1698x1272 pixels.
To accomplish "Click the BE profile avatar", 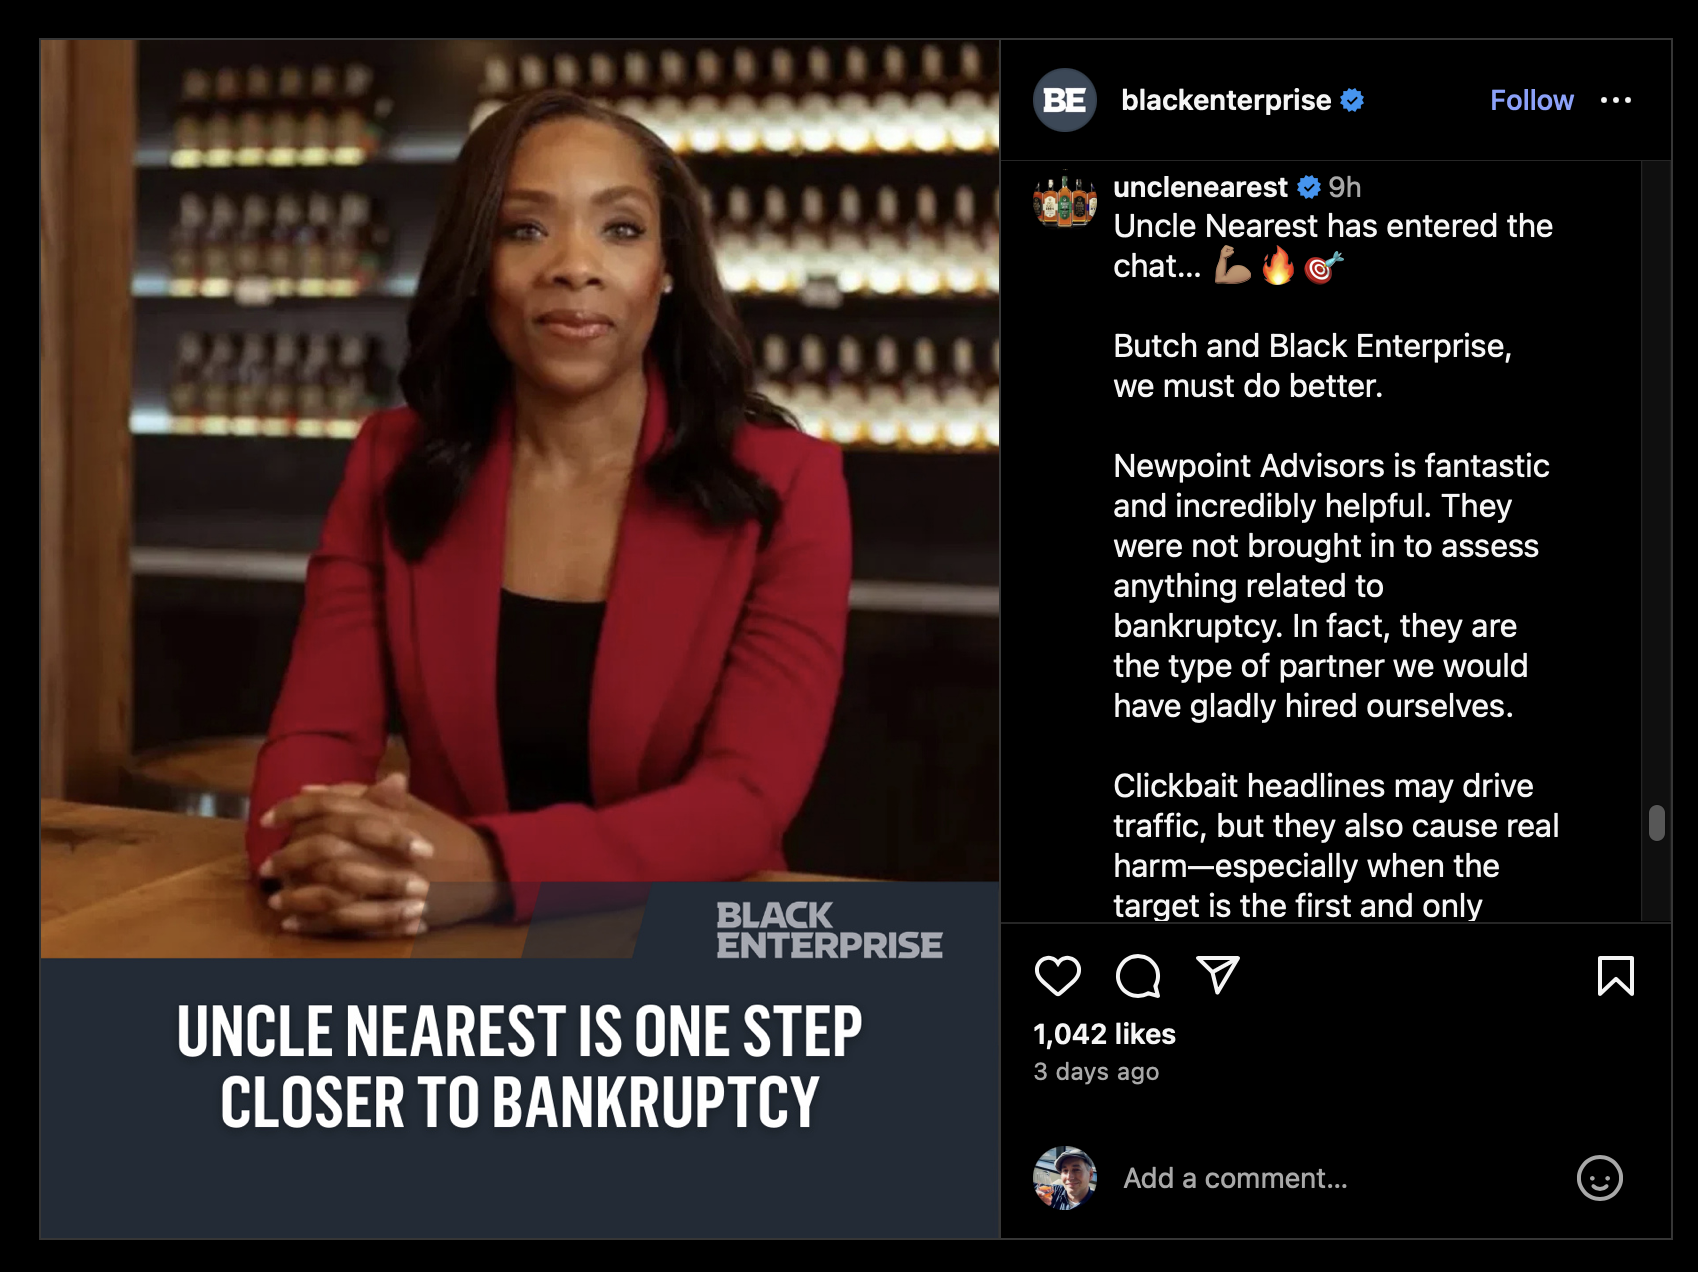I will (1065, 100).
